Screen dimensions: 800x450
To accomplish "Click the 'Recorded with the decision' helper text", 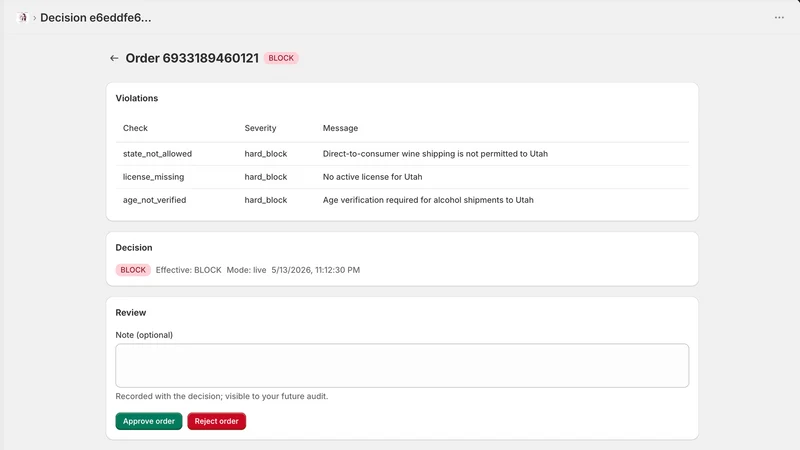I will click(222, 396).
